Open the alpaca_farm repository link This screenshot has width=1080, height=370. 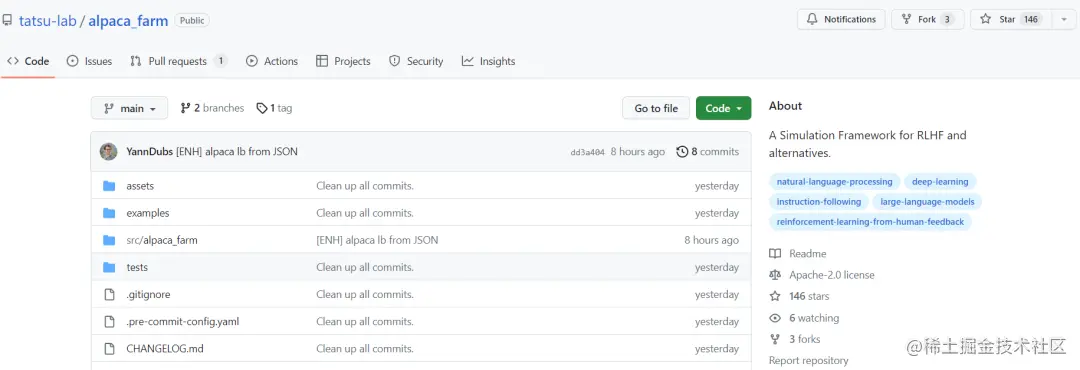(128, 21)
